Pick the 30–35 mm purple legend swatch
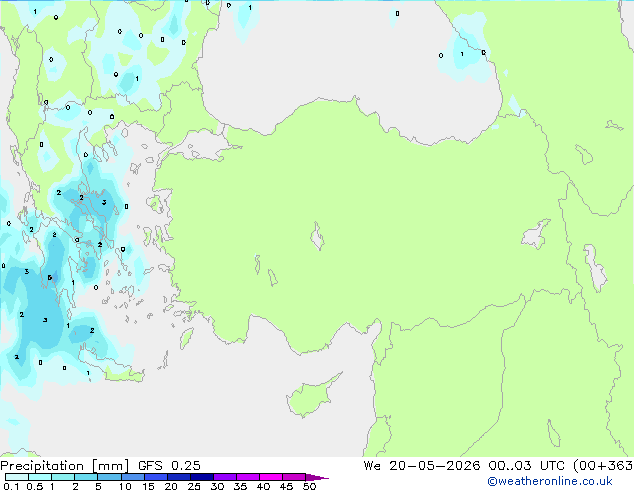The image size is (634, 490). [224, 477]
